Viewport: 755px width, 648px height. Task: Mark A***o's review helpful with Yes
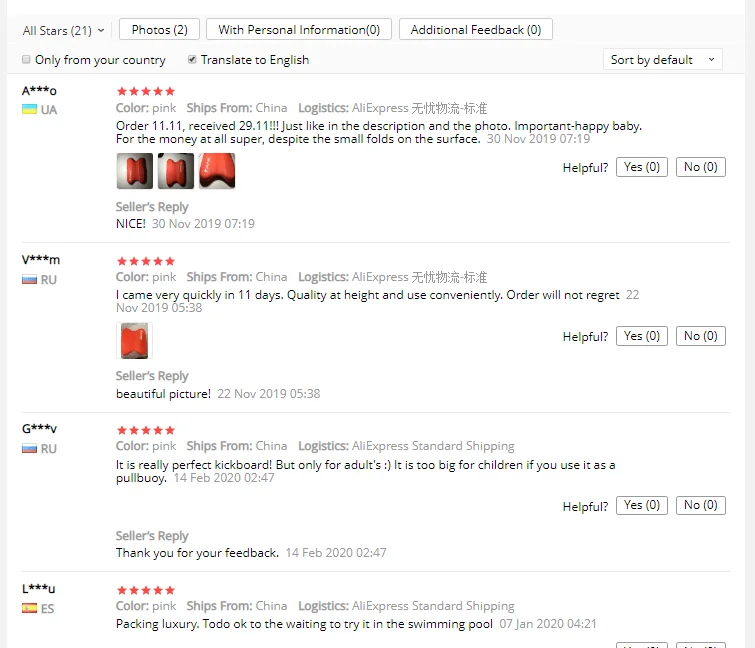pos(642,167)
